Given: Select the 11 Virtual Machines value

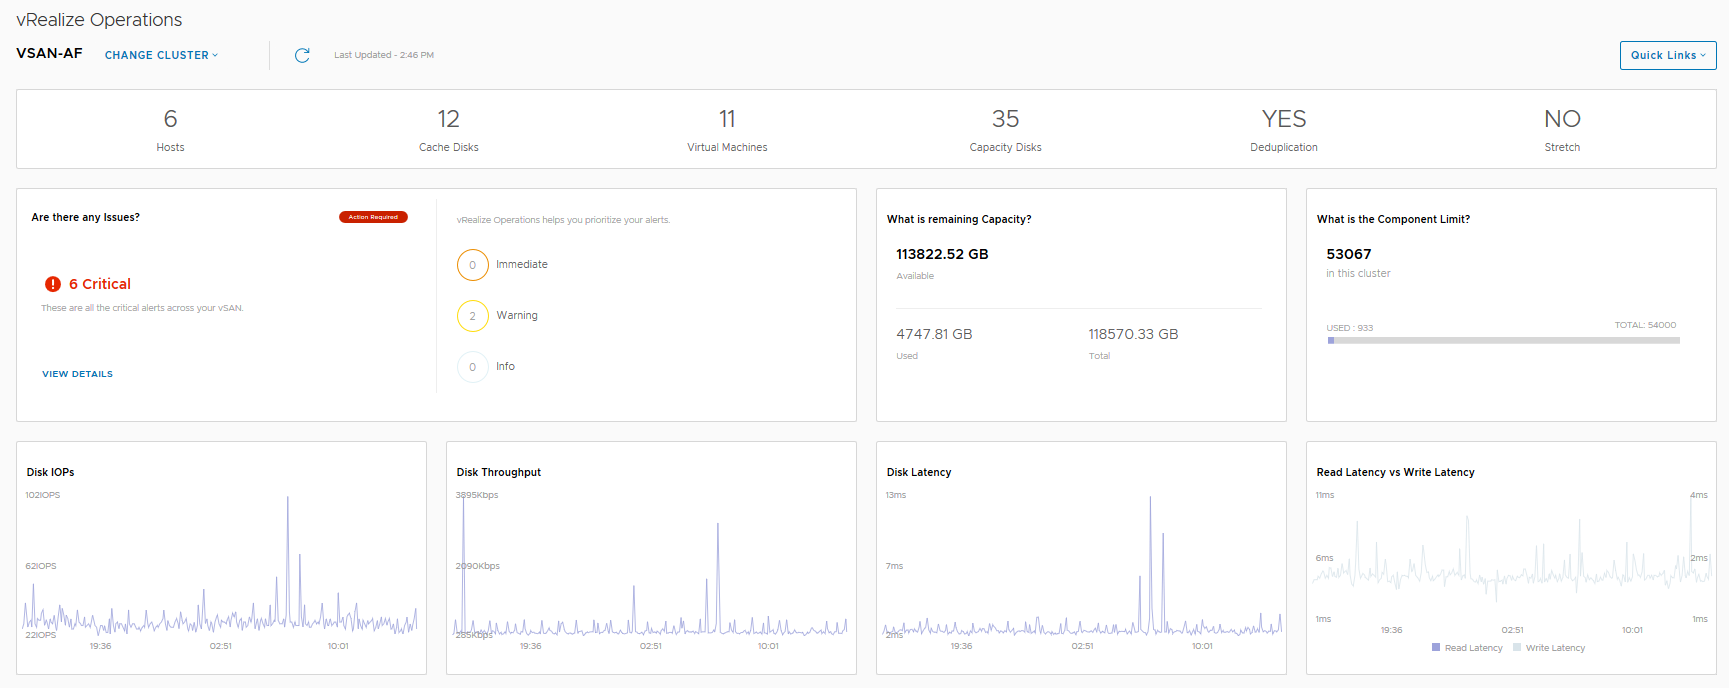Looking at the screenshot, I should pos(727,119).
